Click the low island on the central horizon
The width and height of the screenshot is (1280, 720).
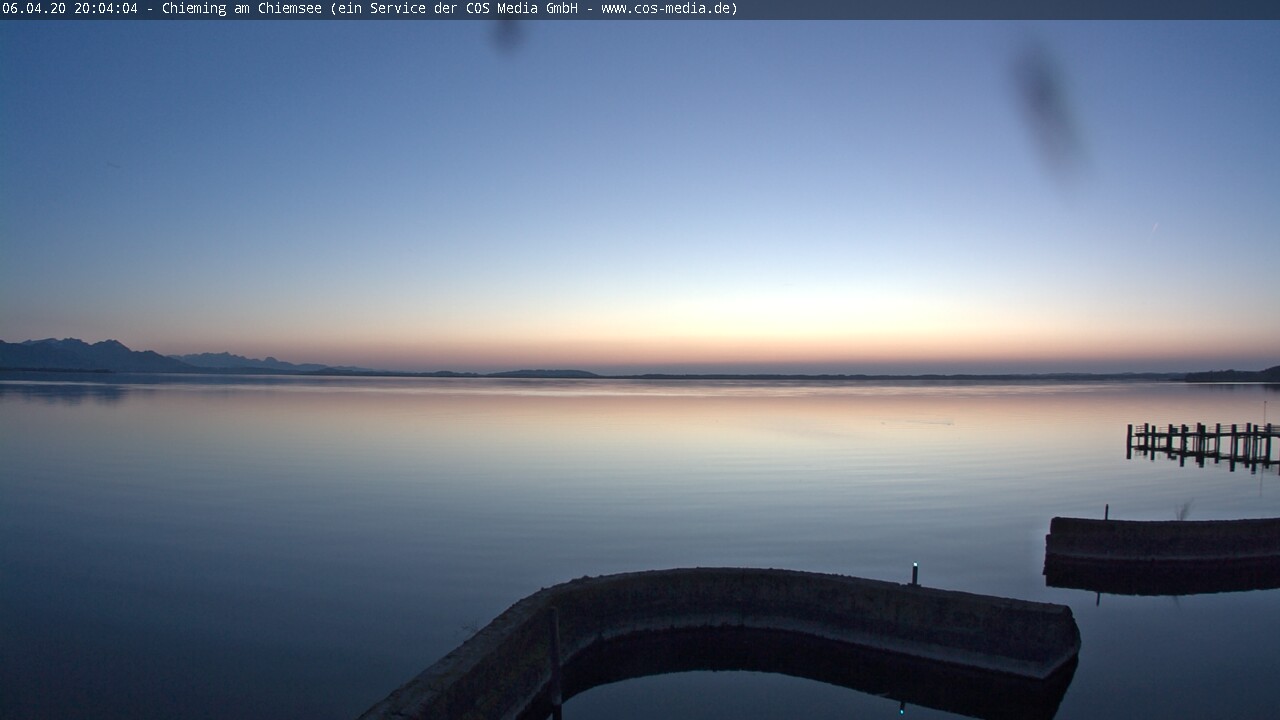pos(545,374)
